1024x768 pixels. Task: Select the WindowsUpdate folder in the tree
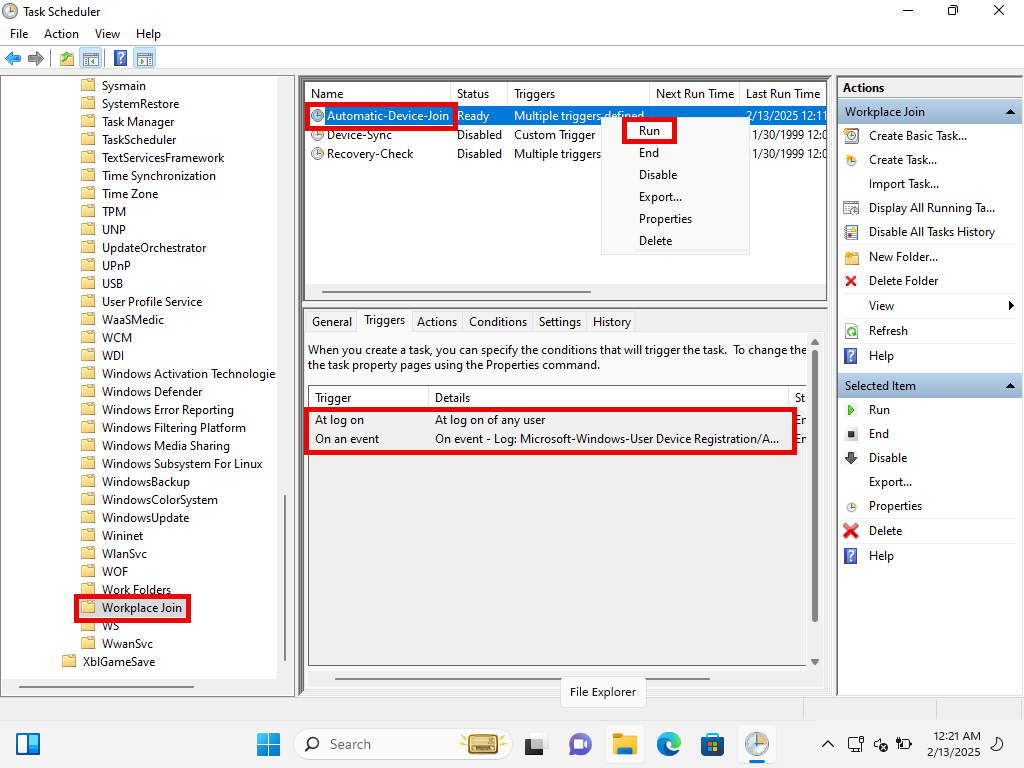pyautogui.click(x=145, y=518)
